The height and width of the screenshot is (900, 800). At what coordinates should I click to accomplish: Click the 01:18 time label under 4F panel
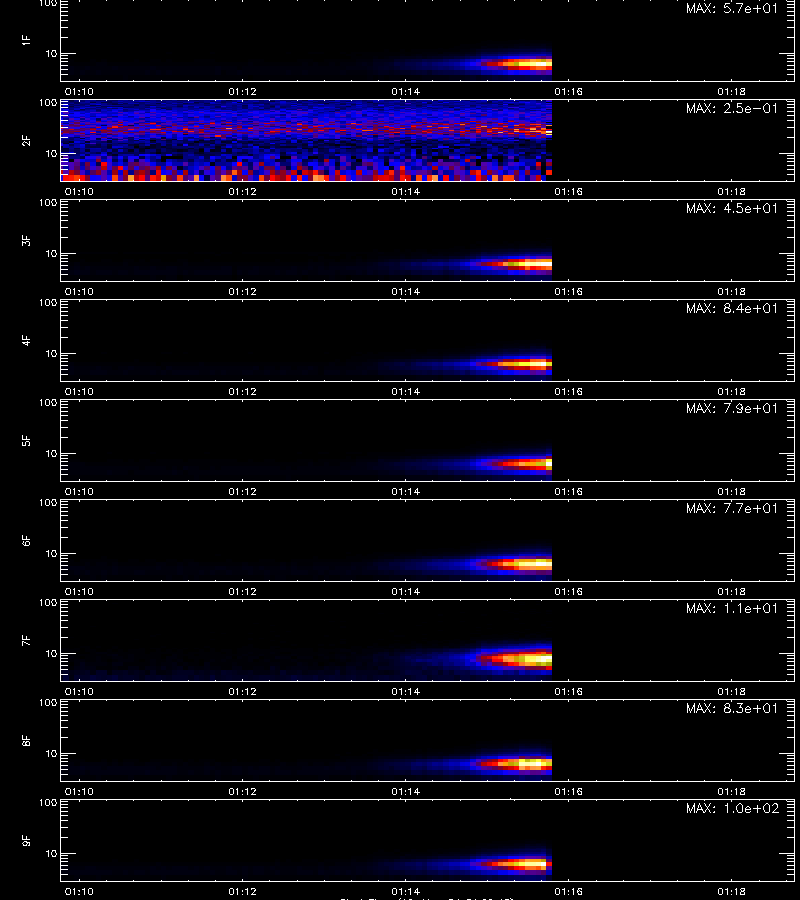click(731, 391)
